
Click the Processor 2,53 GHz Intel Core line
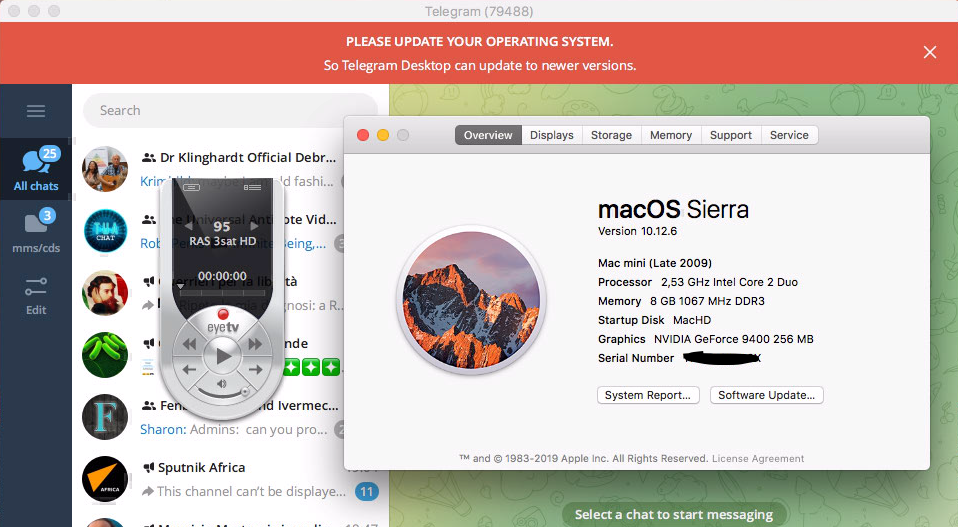pos(698,282)
